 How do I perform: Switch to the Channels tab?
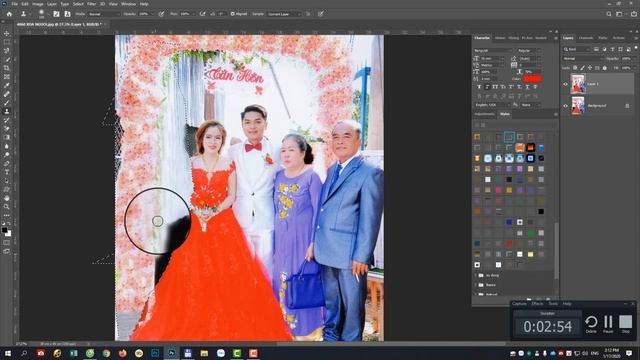coord(586,38)
